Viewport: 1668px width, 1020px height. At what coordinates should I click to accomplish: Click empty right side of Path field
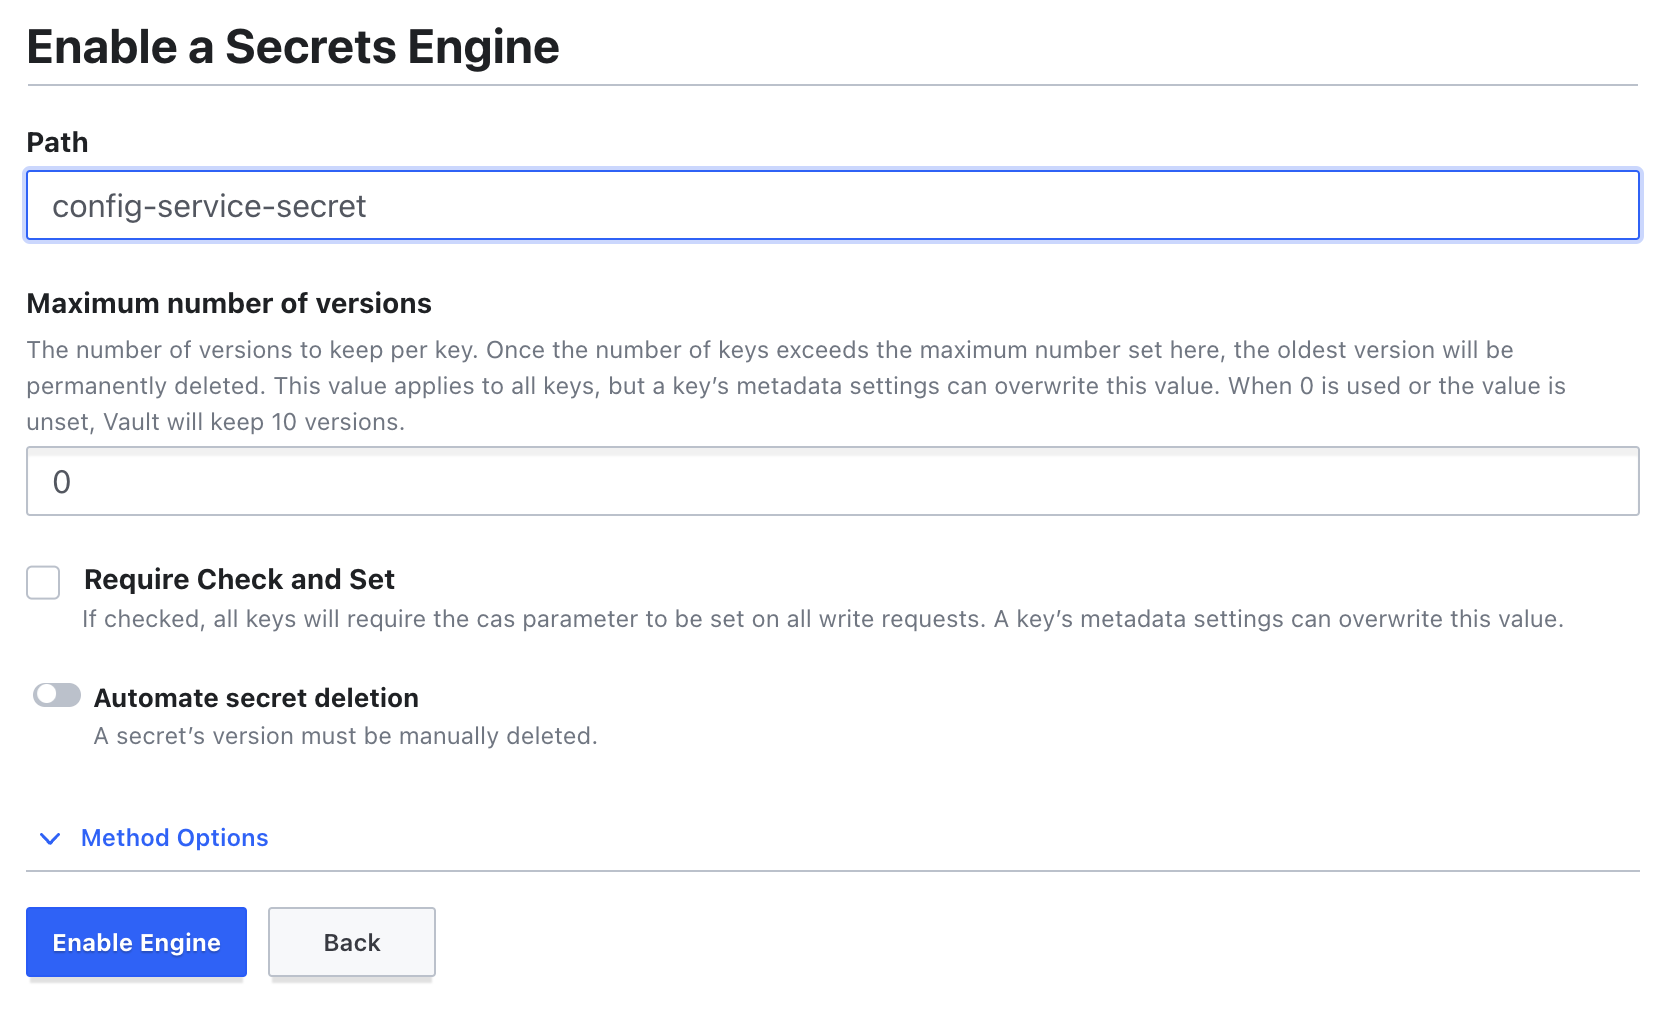[1300, 206]
